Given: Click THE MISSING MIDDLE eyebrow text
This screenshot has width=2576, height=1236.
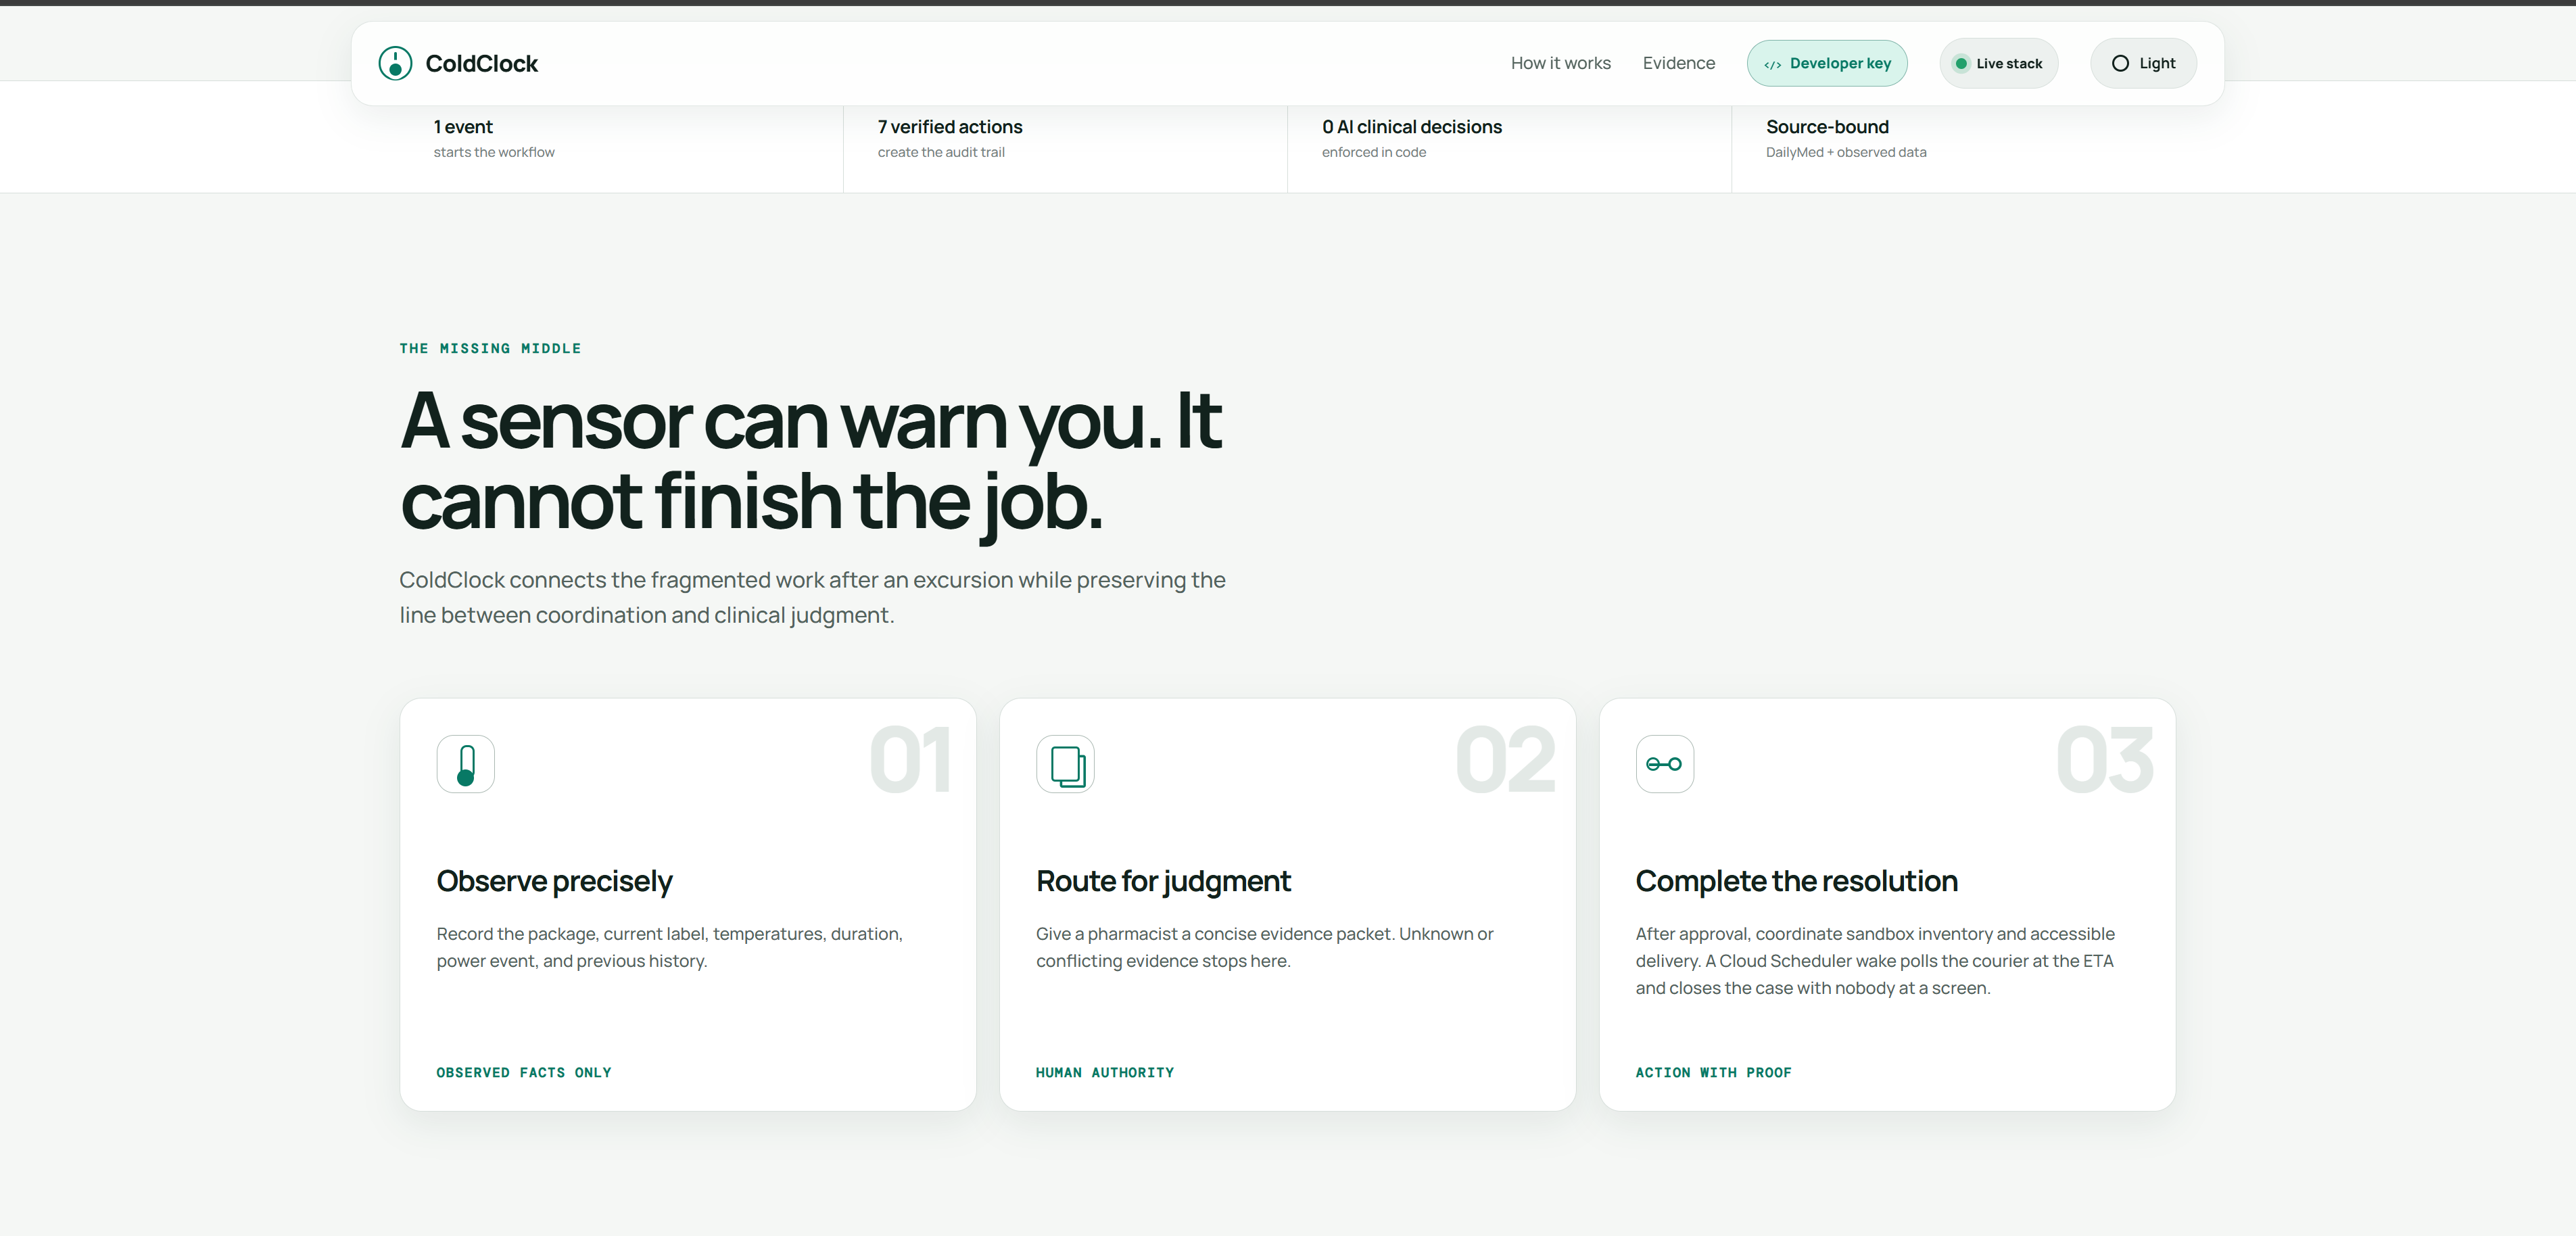Looking at the screenshot, I should coord(490,348).
